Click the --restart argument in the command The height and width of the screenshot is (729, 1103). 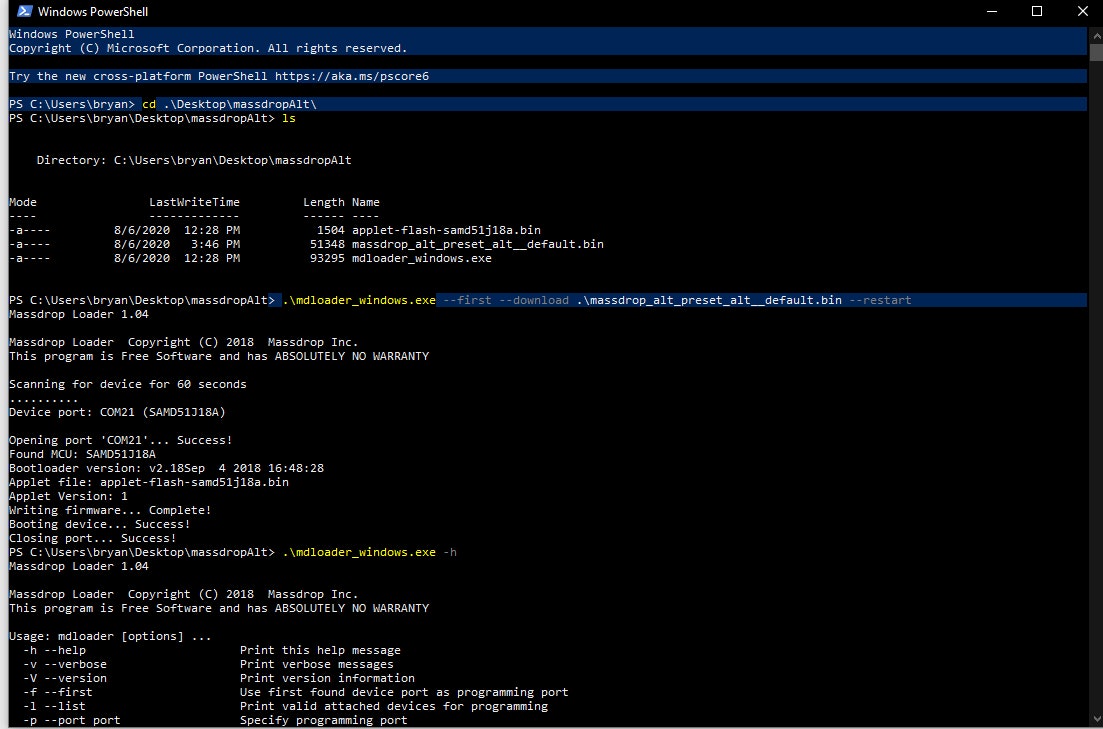[x=879, y=300]
